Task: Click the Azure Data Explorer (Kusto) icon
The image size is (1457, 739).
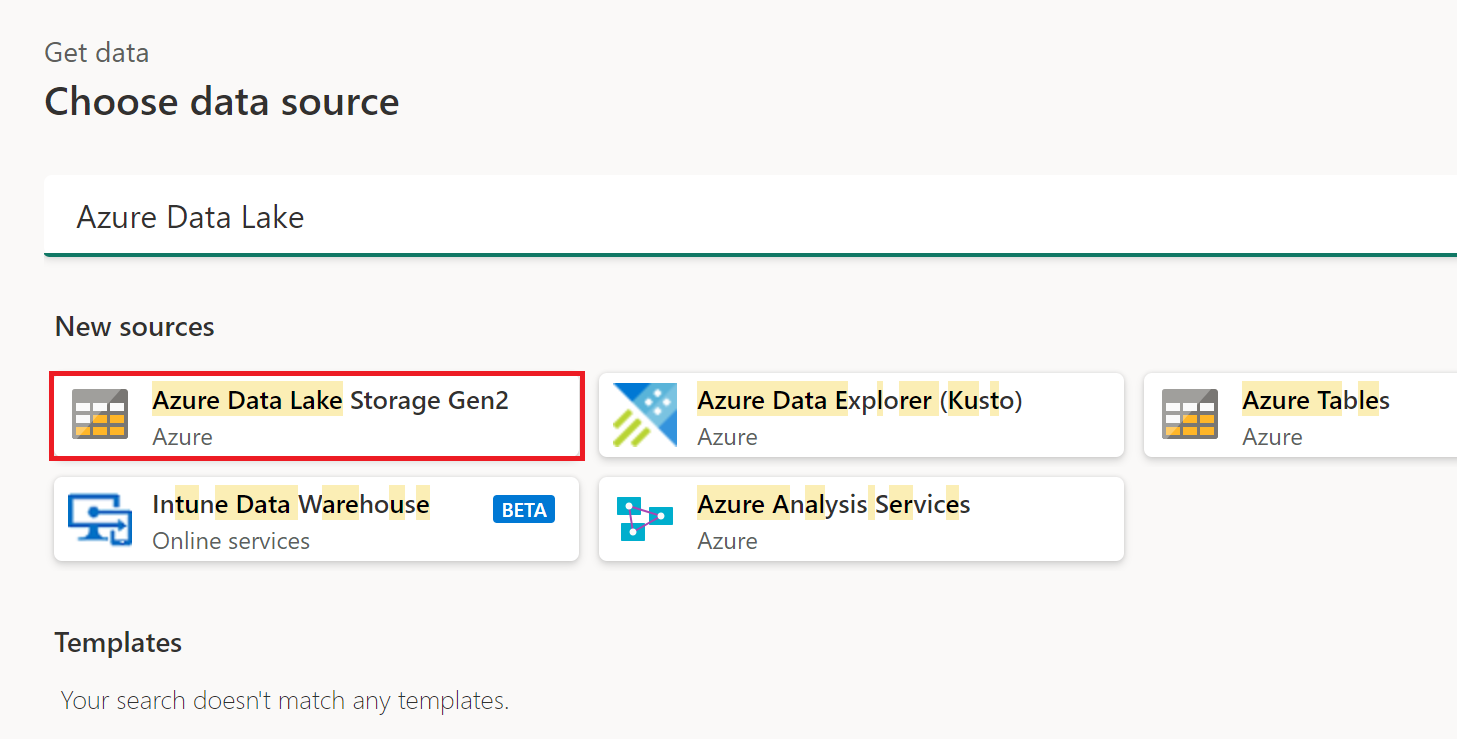Action: [x=644, y=415]
